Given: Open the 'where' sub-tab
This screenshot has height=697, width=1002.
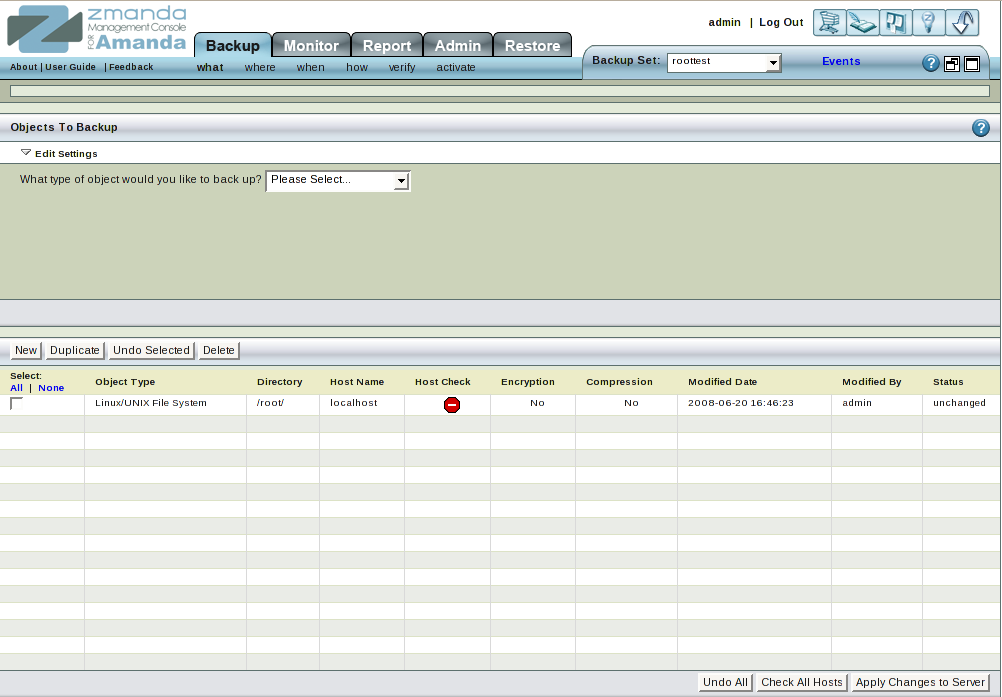Looking at the screenshot, I should (x=260, y=67).
